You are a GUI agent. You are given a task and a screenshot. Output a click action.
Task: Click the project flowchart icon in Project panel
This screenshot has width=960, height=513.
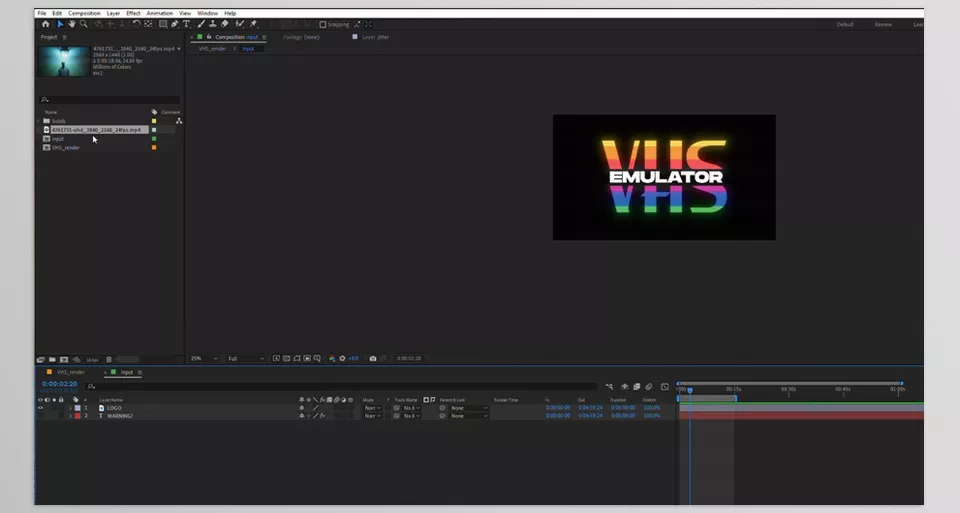[x=179, y=121]
